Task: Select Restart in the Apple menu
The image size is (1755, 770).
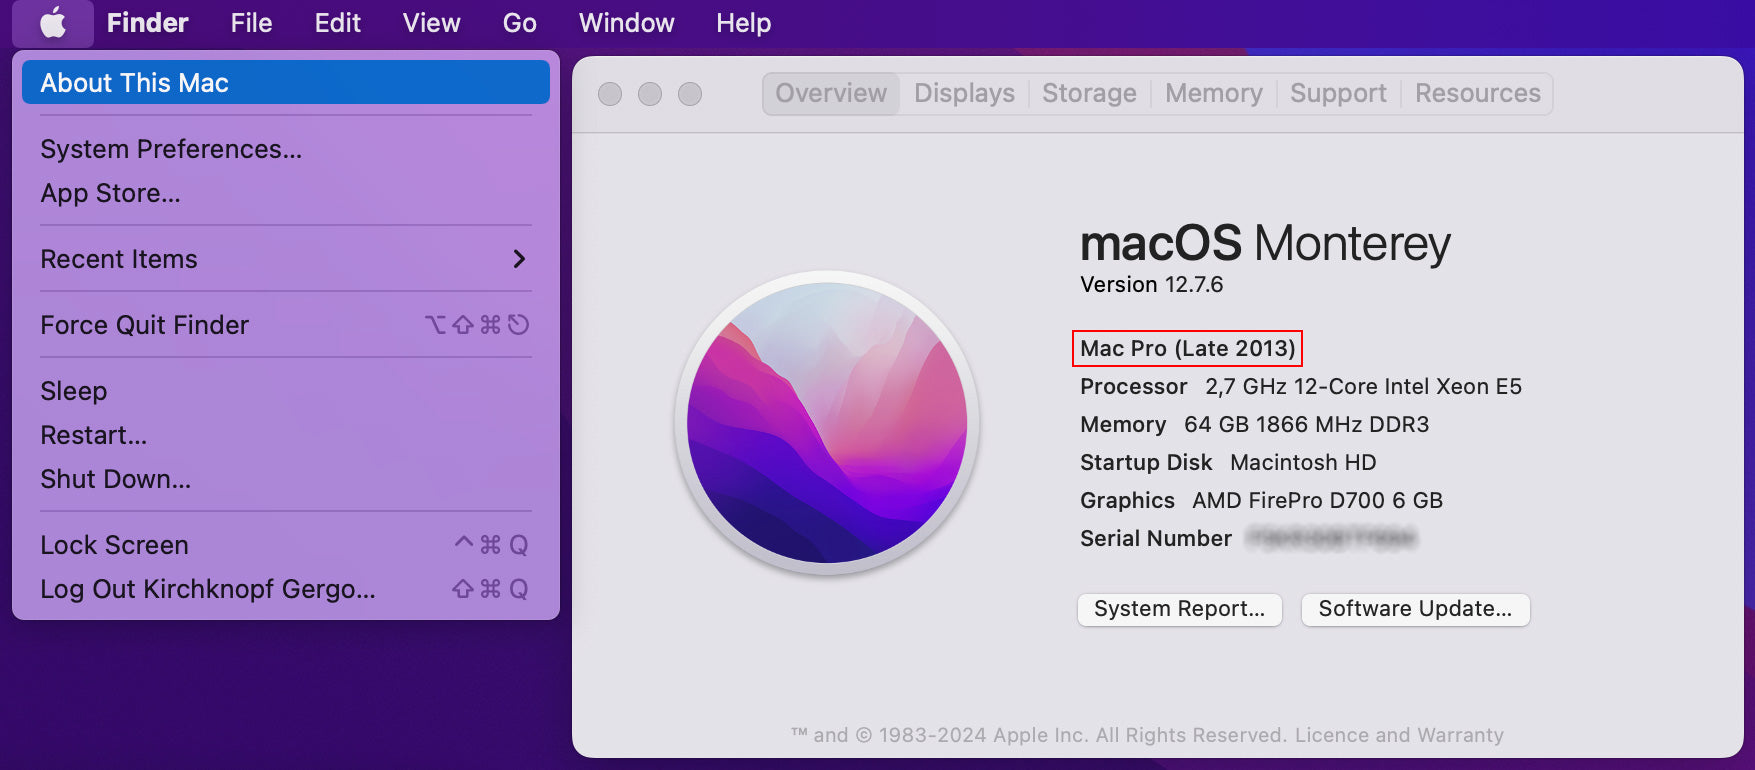Action: [x=94, y=435]
